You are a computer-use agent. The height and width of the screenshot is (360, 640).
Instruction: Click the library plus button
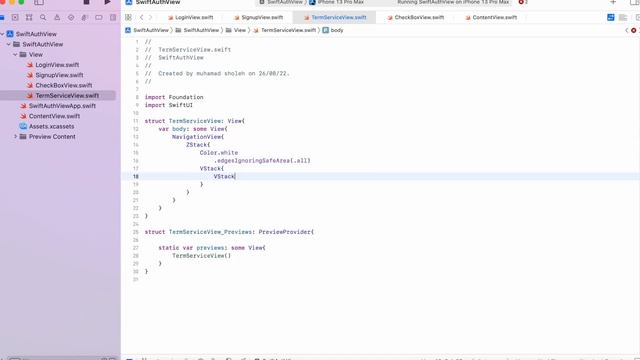613,2
